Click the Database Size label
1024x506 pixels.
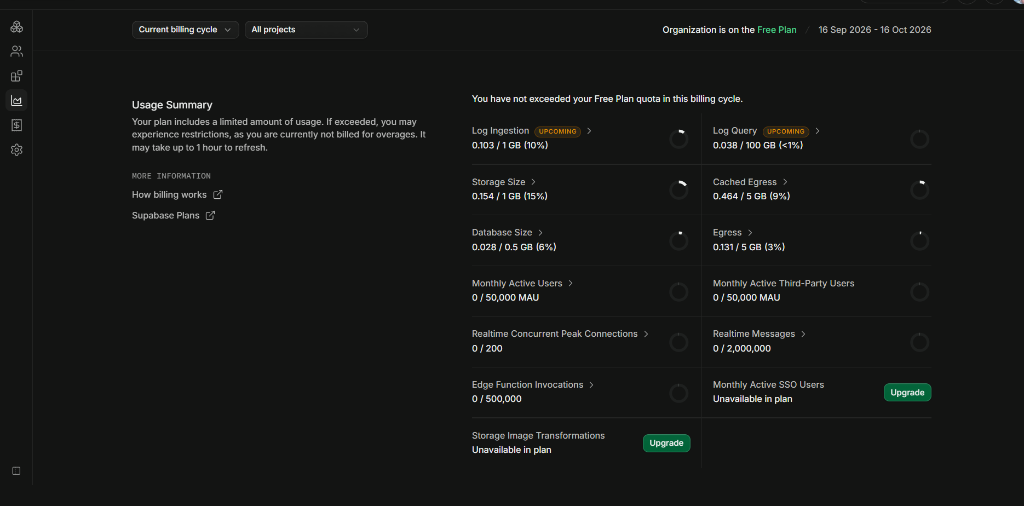coord(502,232)
